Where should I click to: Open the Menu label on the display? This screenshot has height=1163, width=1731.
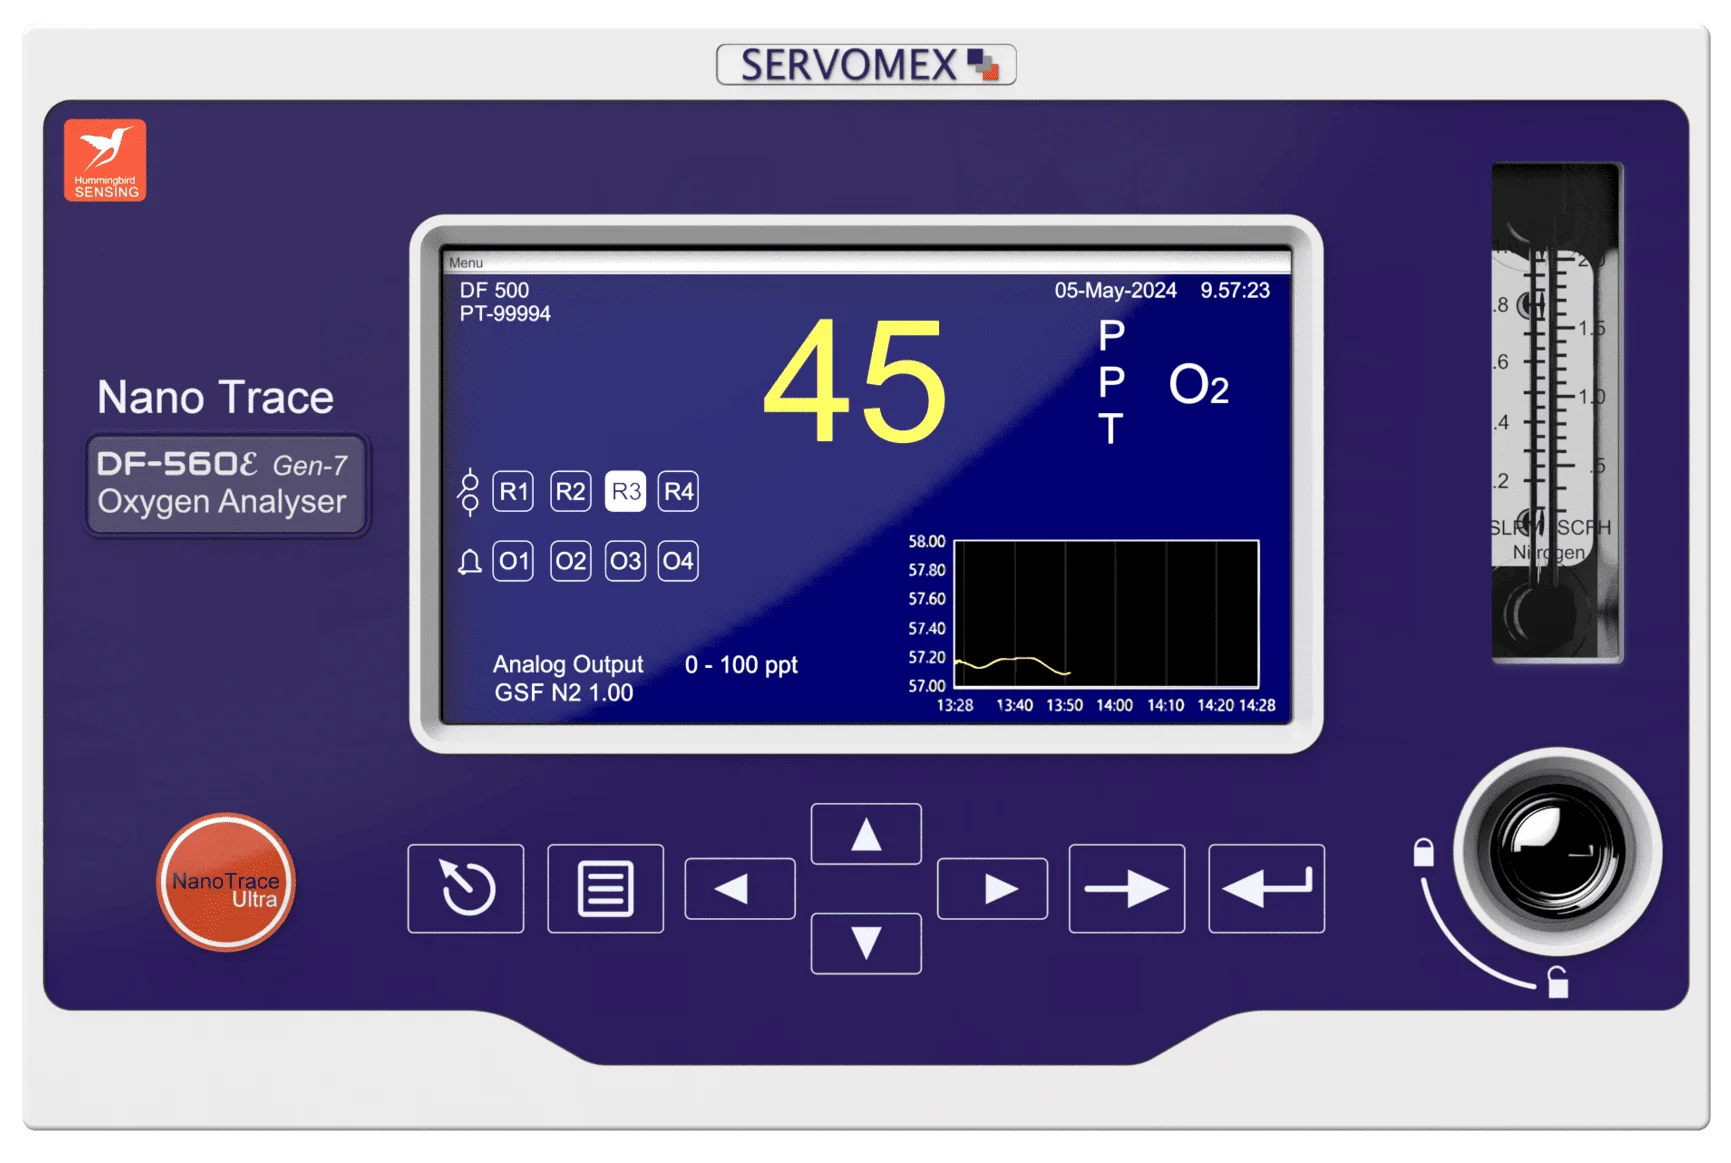point(466,263)
